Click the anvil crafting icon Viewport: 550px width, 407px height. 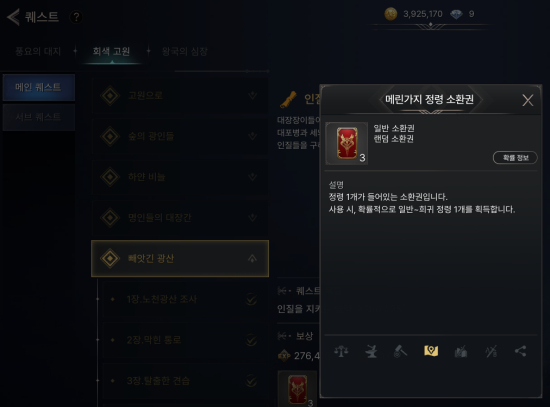coord(371,351)
